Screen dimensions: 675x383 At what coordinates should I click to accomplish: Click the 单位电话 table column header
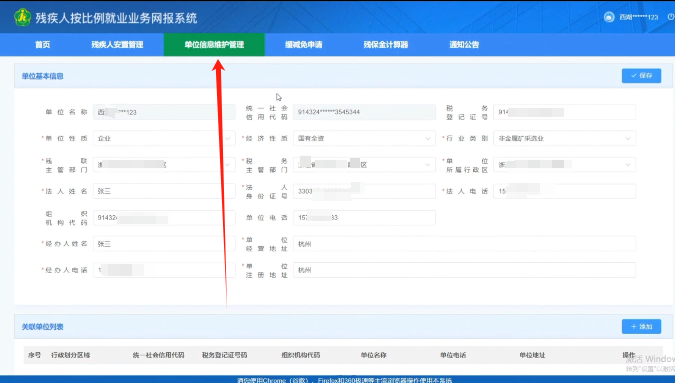coord(453,355)
